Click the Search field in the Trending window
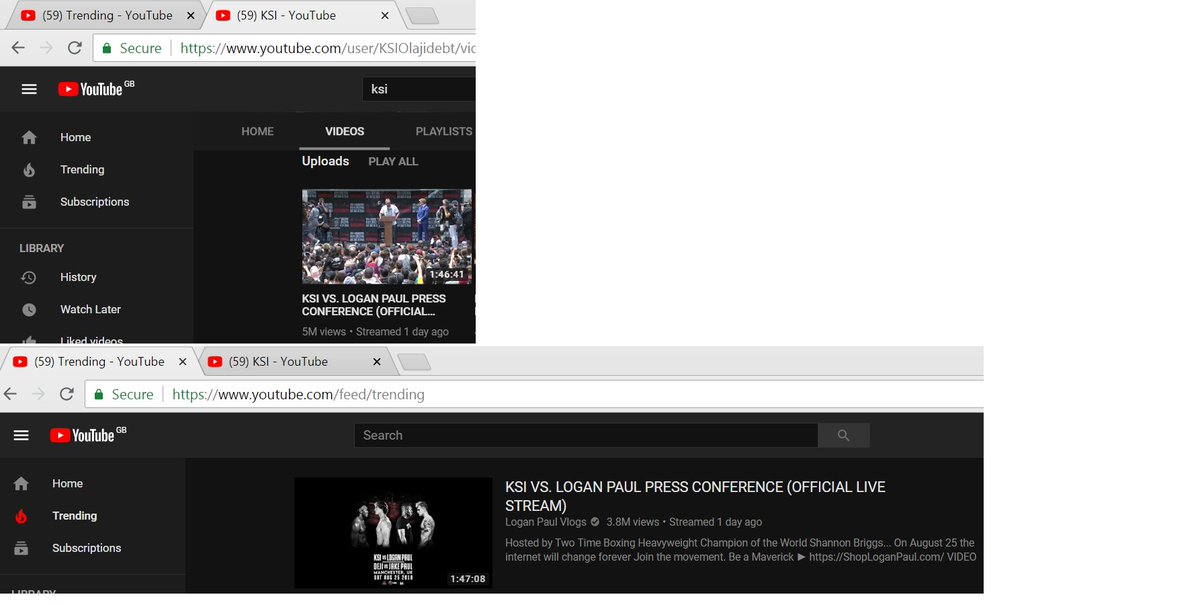Image resolution: width=1200 pixels, height=605 pixels. 586,435
